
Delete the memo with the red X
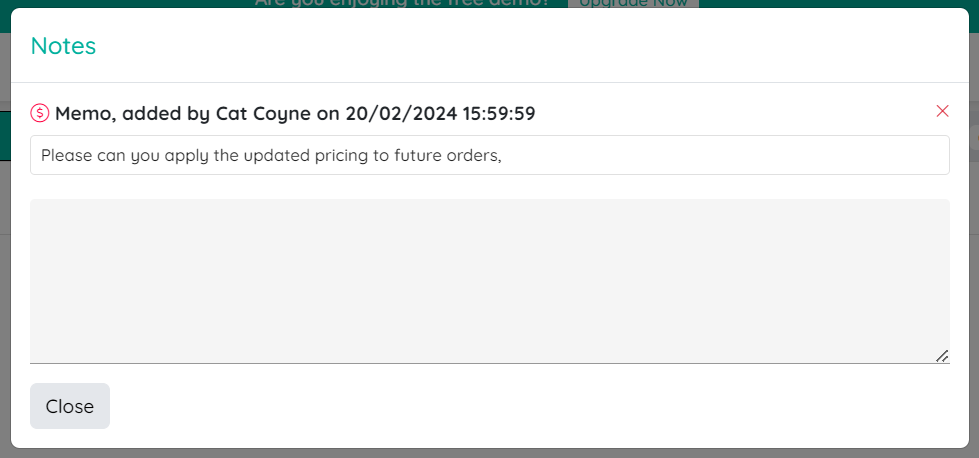pos(942,111)
